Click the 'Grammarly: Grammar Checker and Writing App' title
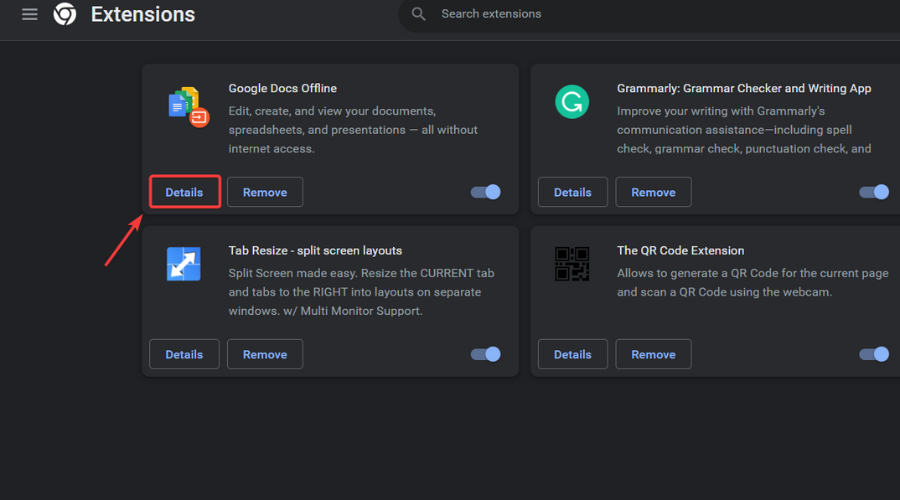This screenshot has height=500, width=900. pyautogui.click(x=744, y=88)
